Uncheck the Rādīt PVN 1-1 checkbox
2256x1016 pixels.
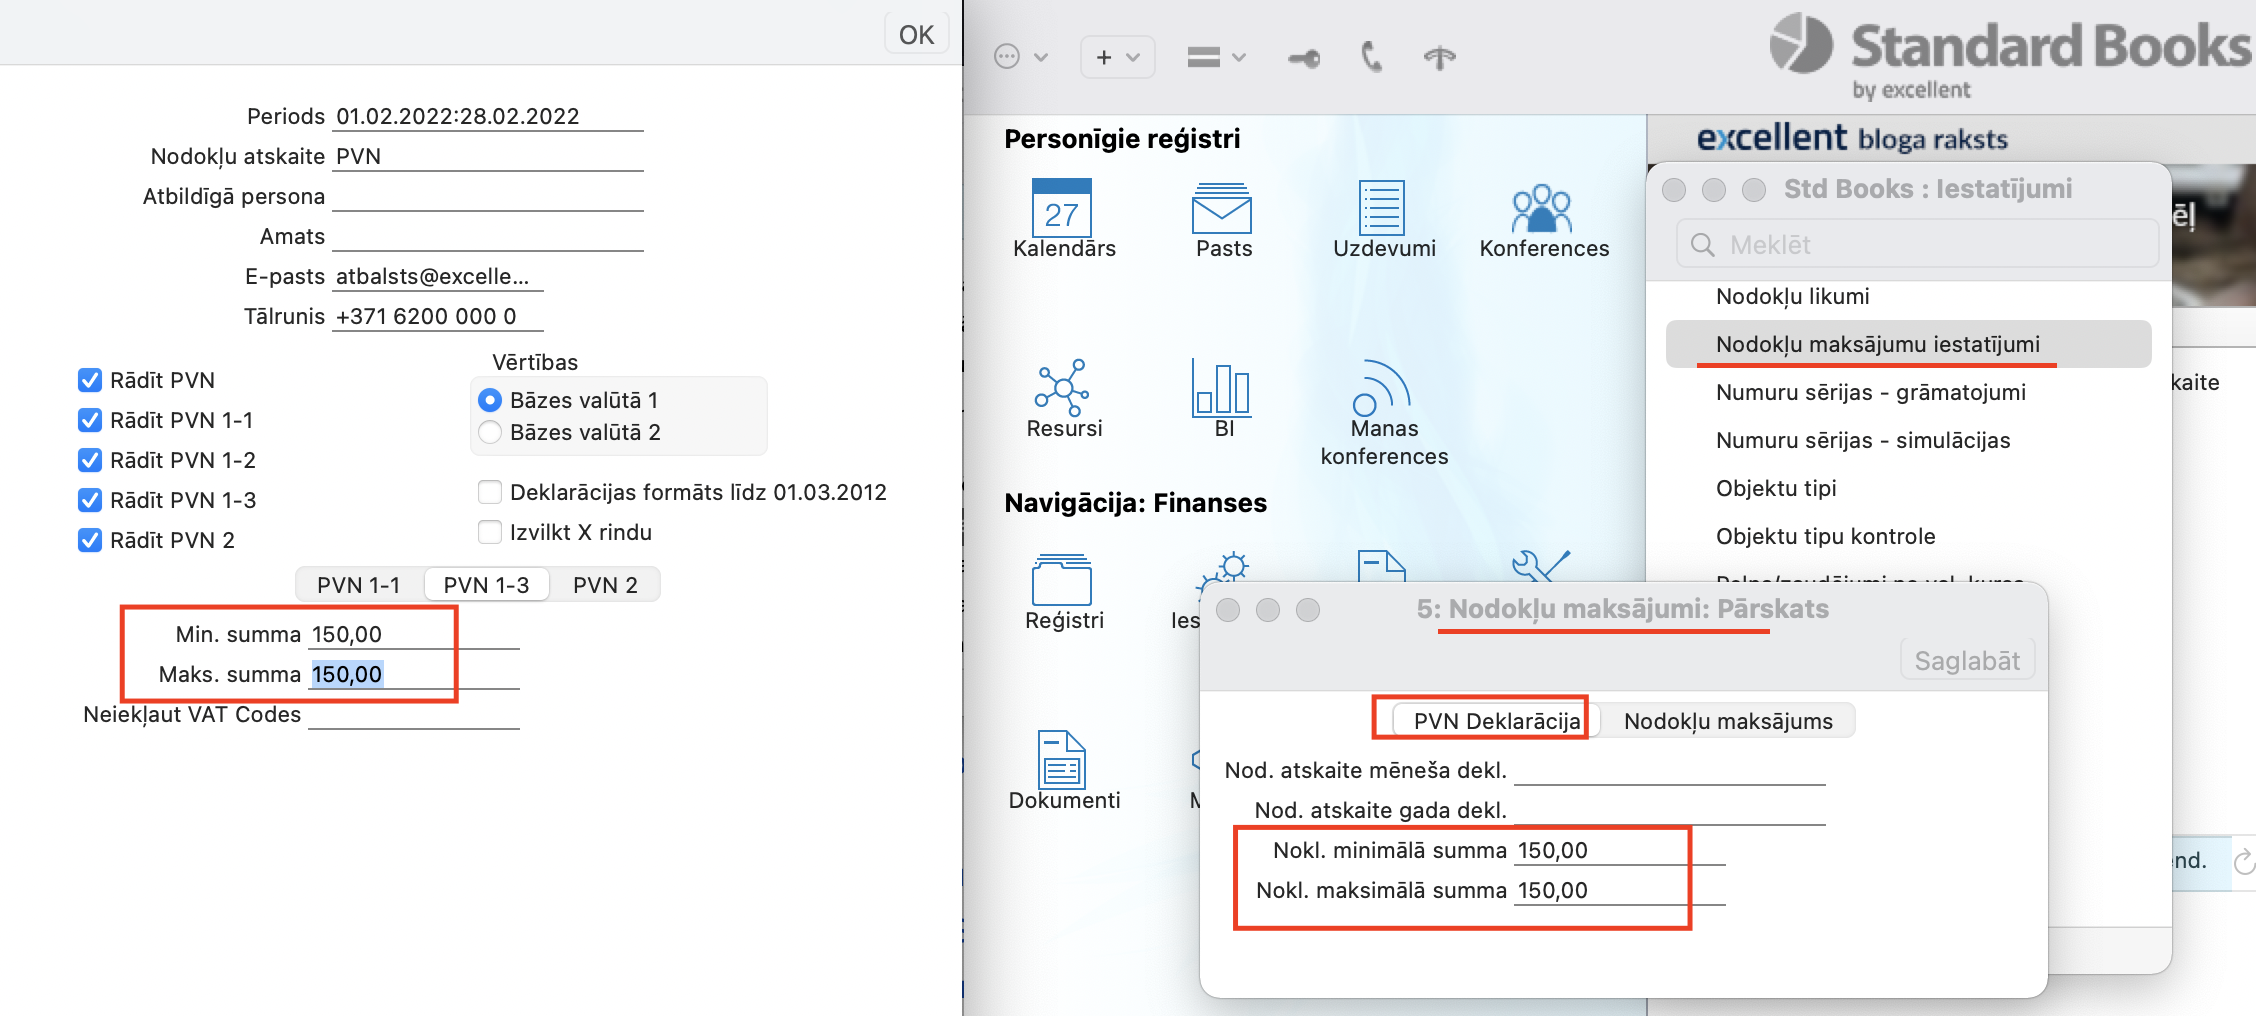point(90,420)
